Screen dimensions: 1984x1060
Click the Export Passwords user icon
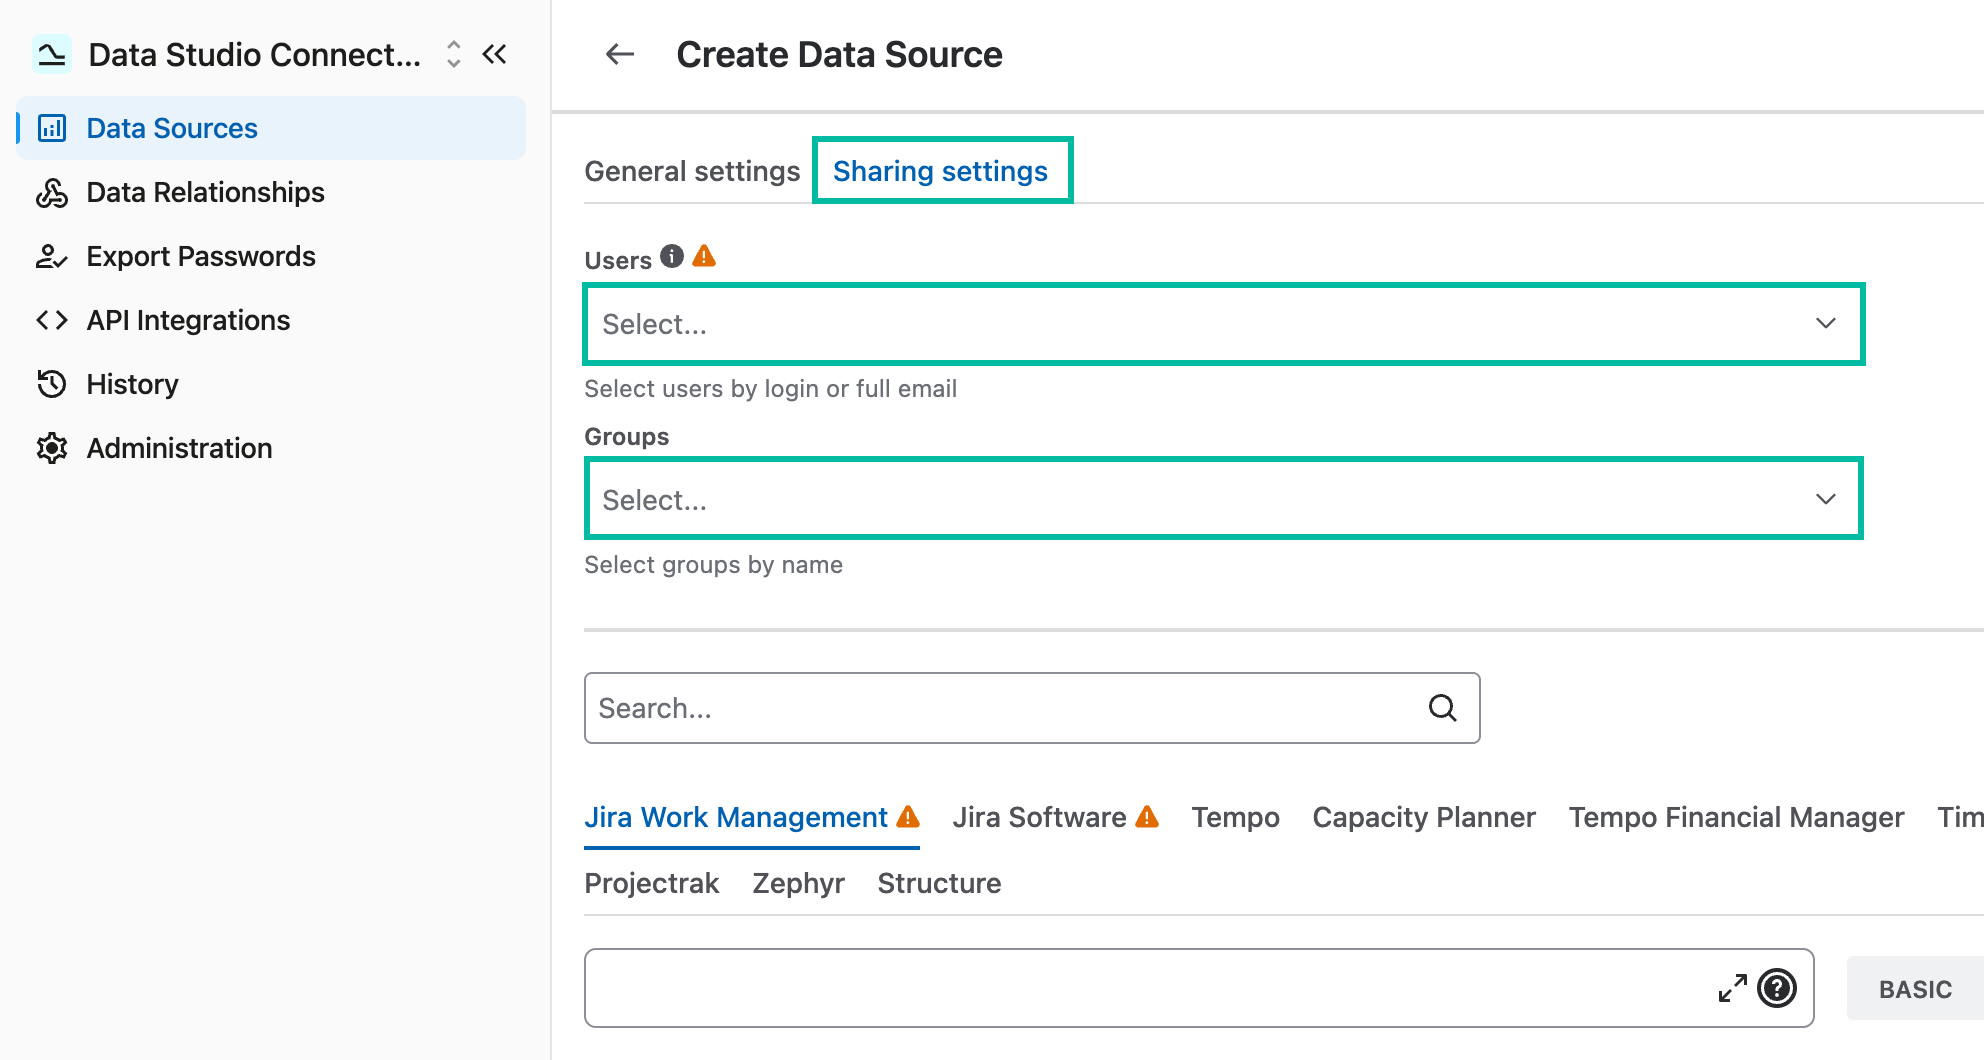(x=52, y=256)
